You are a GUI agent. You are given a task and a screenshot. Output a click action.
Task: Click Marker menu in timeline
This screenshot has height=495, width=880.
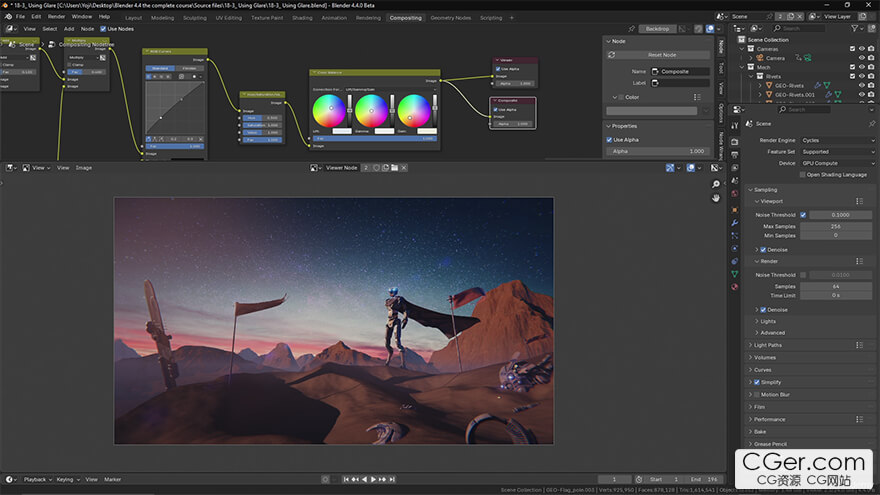point(112,479)
